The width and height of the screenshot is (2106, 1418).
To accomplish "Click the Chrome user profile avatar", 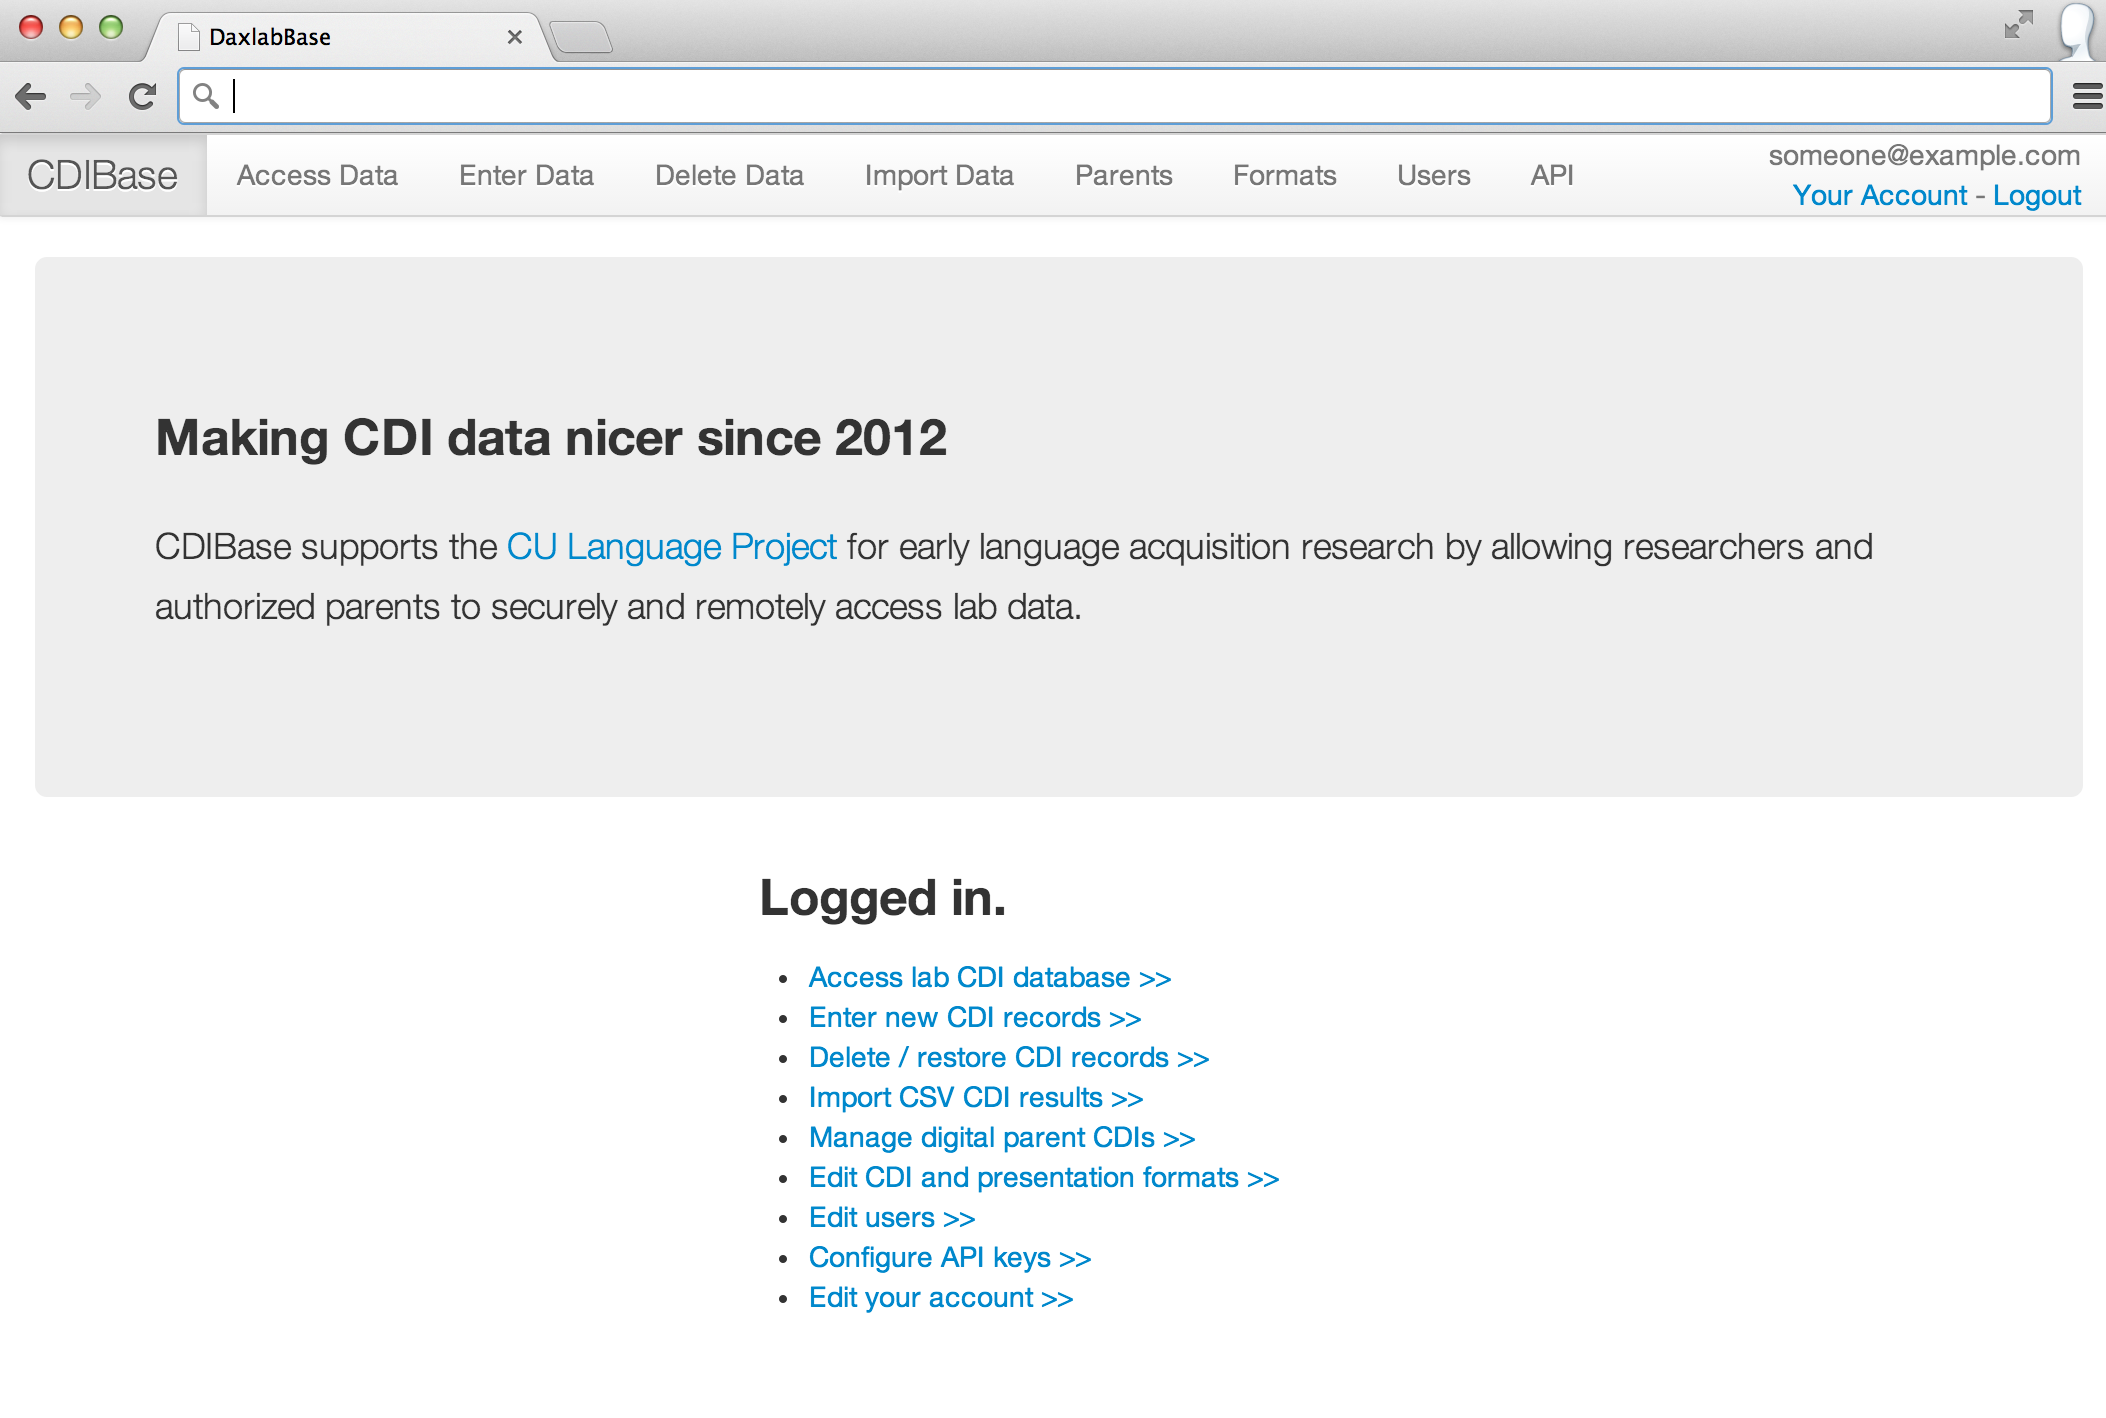I will [2078, 30].
